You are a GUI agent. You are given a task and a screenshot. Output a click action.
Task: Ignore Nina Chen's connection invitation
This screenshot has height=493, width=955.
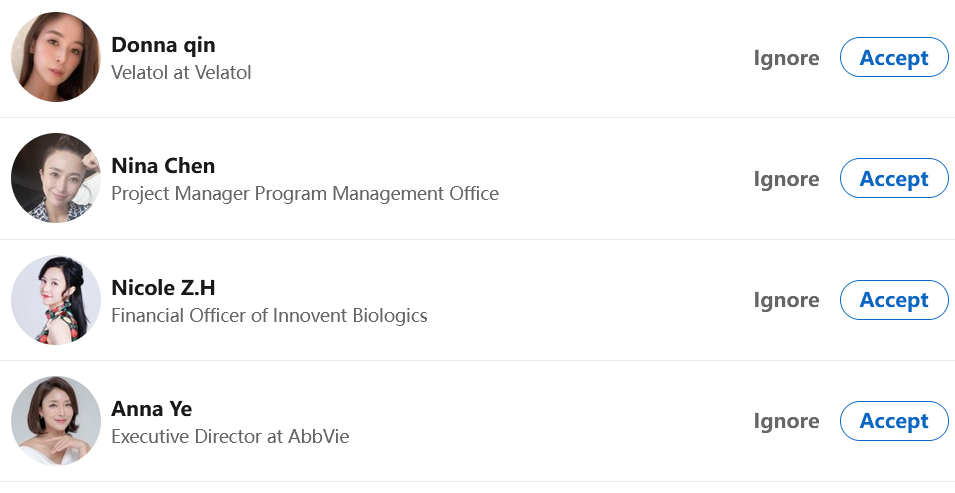coord(786,179)
